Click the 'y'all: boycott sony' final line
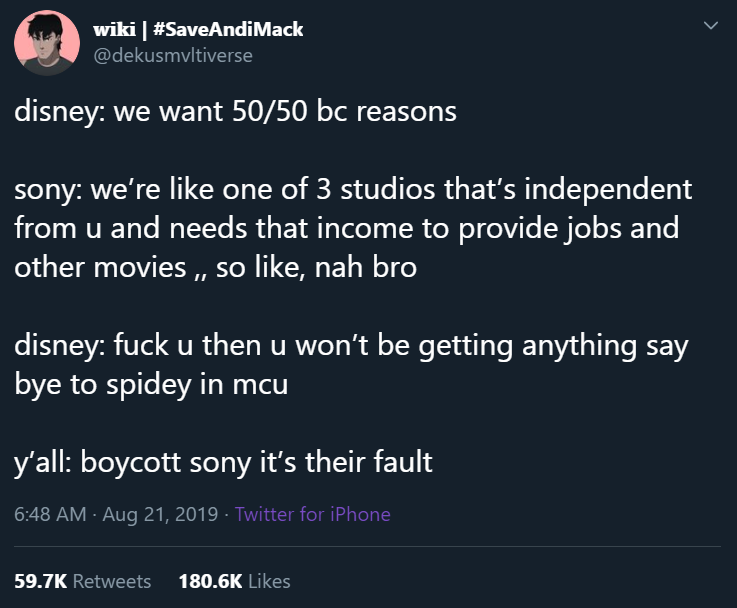Screen dimensions: 737x608 pos(223,462)
